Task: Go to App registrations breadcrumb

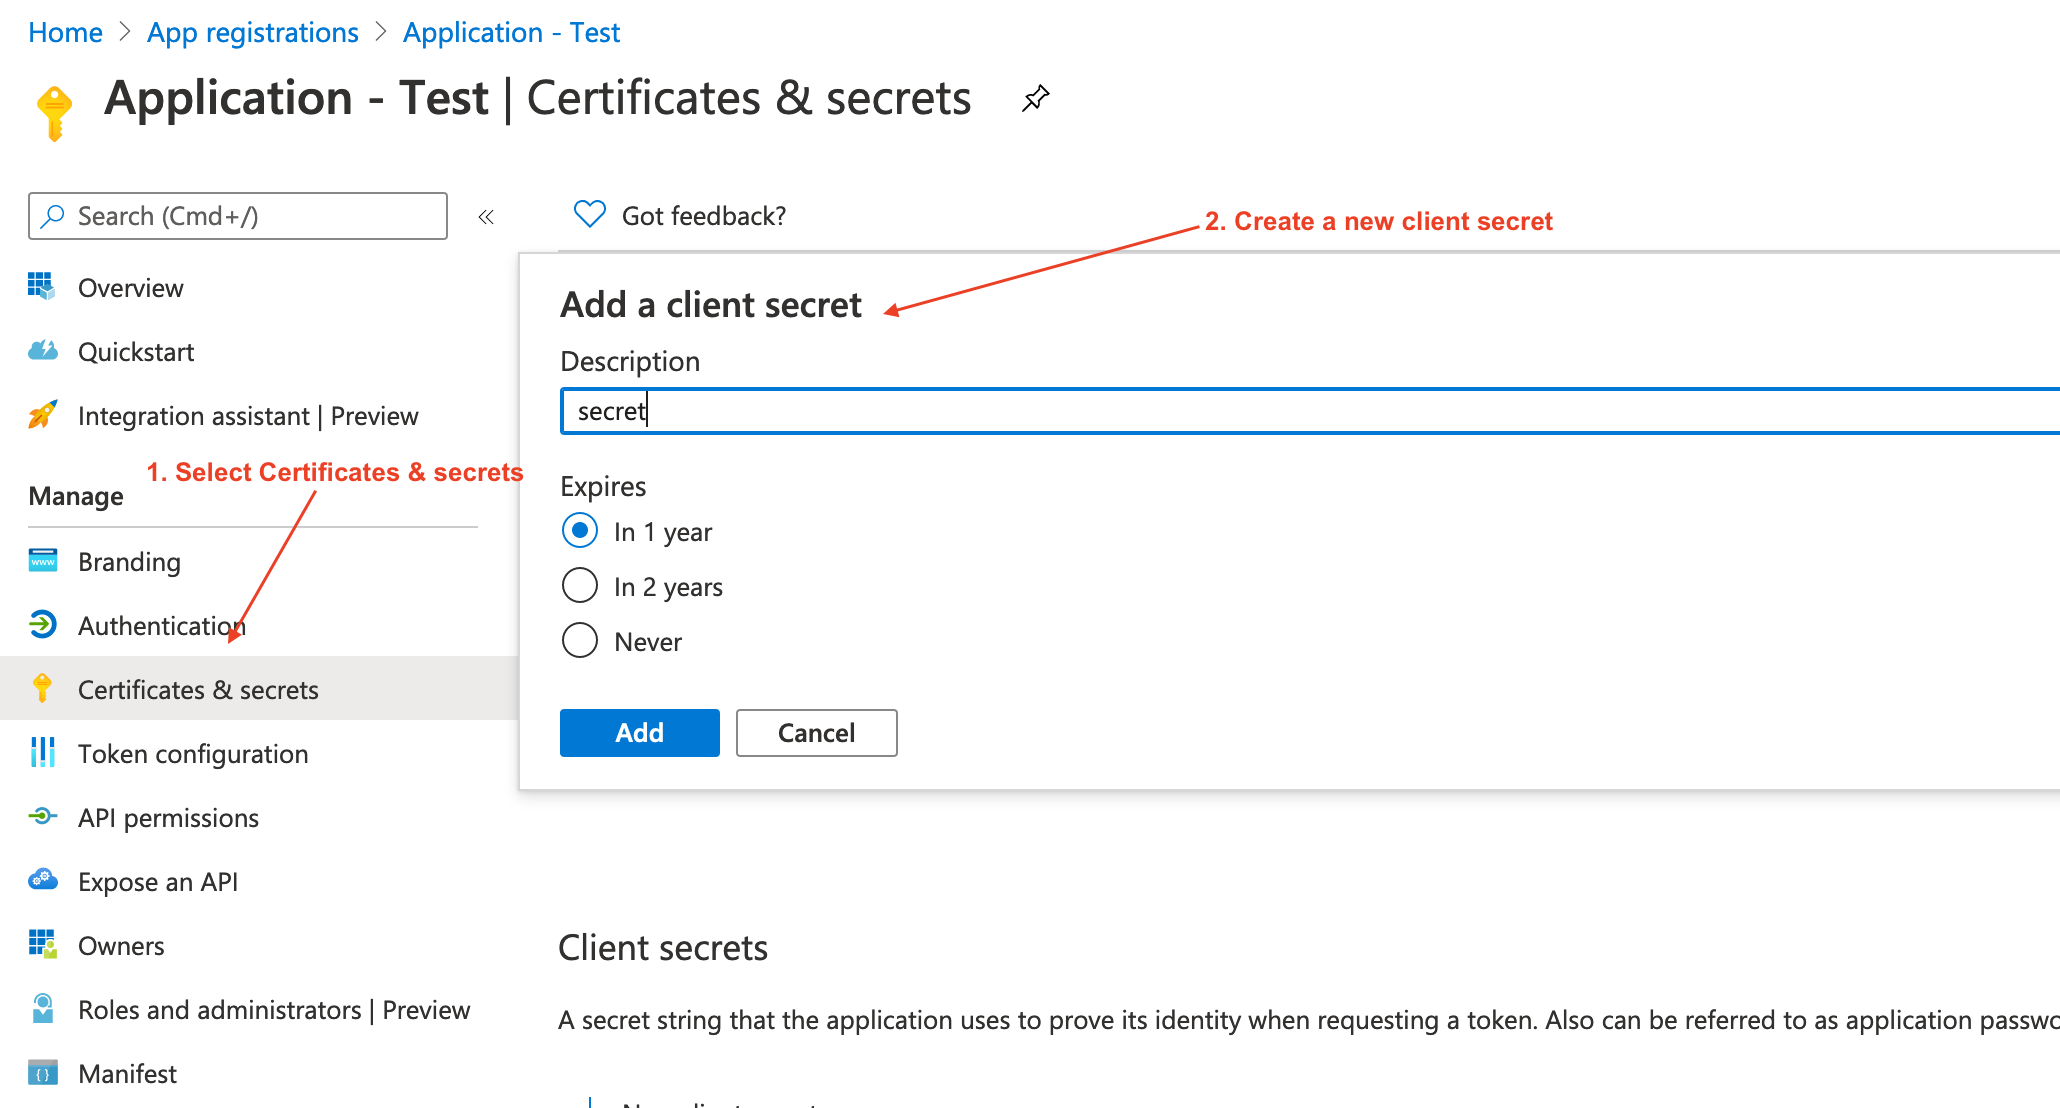Action: pos(252,33)
